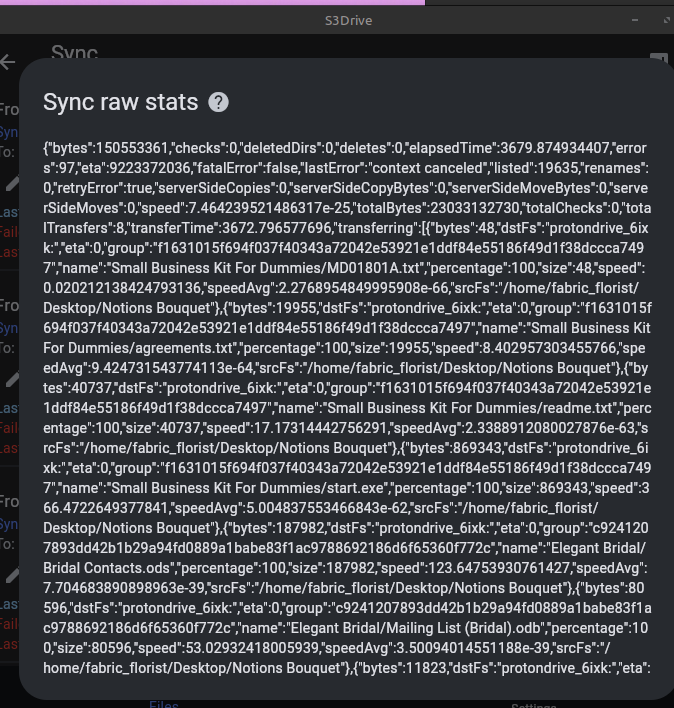Image resolution: width=674 pixels, height=708 pixels.
Task: Click the Sync raw stats heading
Action: pos(121,102)
